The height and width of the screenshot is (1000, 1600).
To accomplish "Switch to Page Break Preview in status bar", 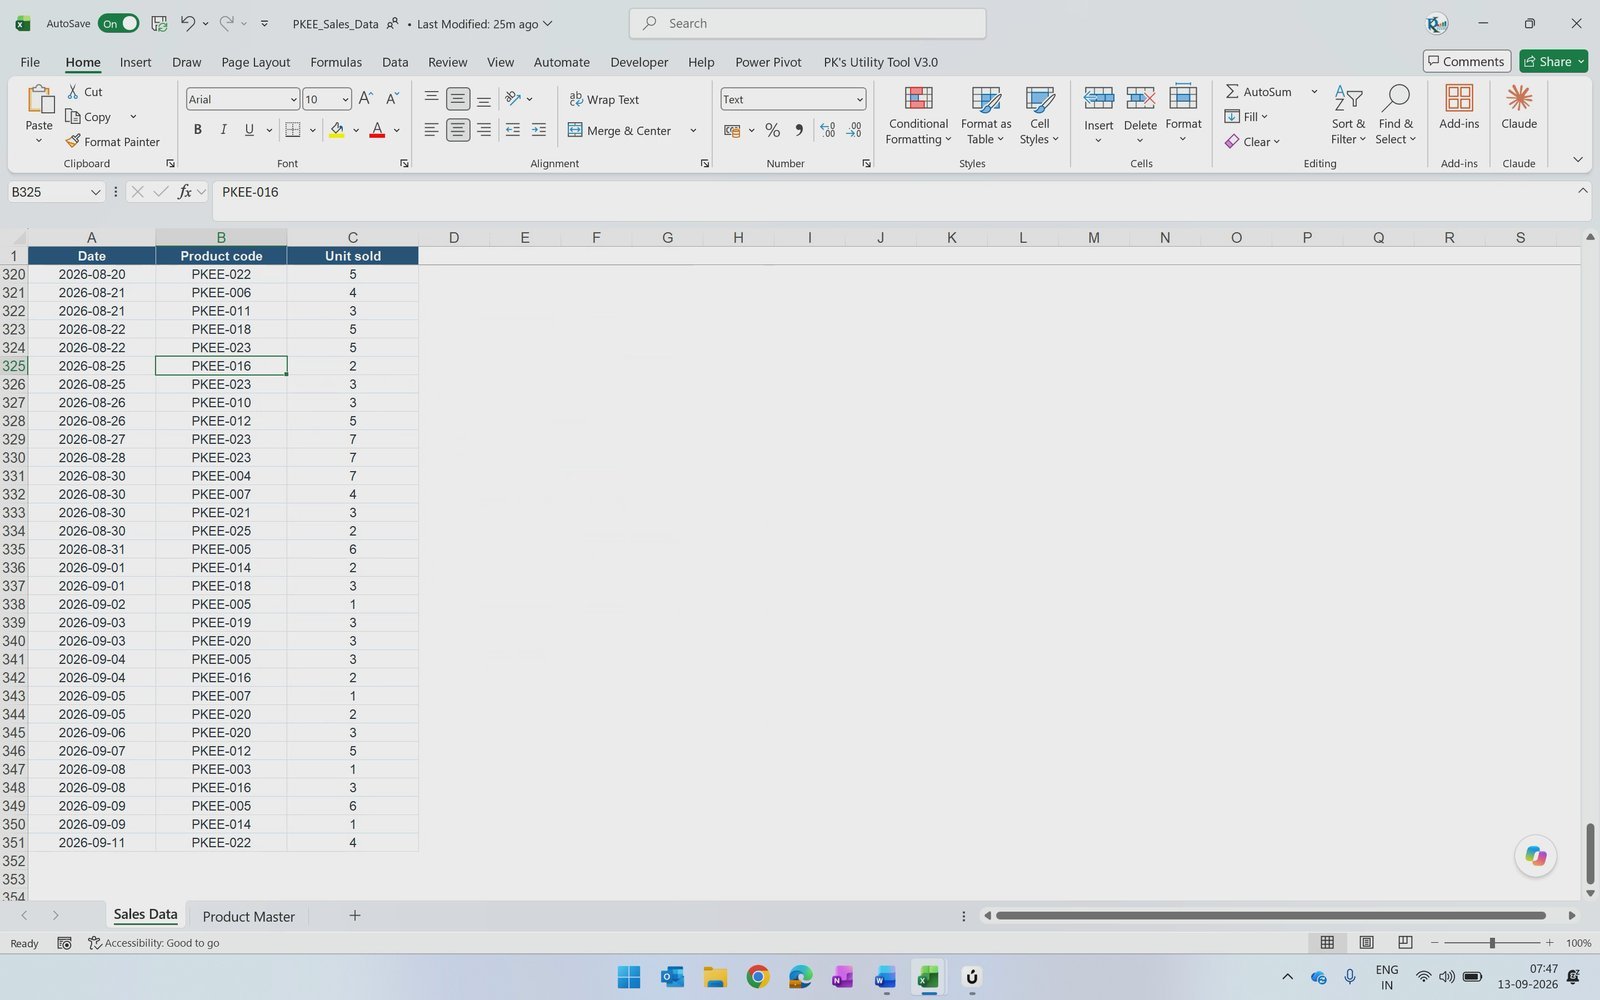I will point(1405,942).
